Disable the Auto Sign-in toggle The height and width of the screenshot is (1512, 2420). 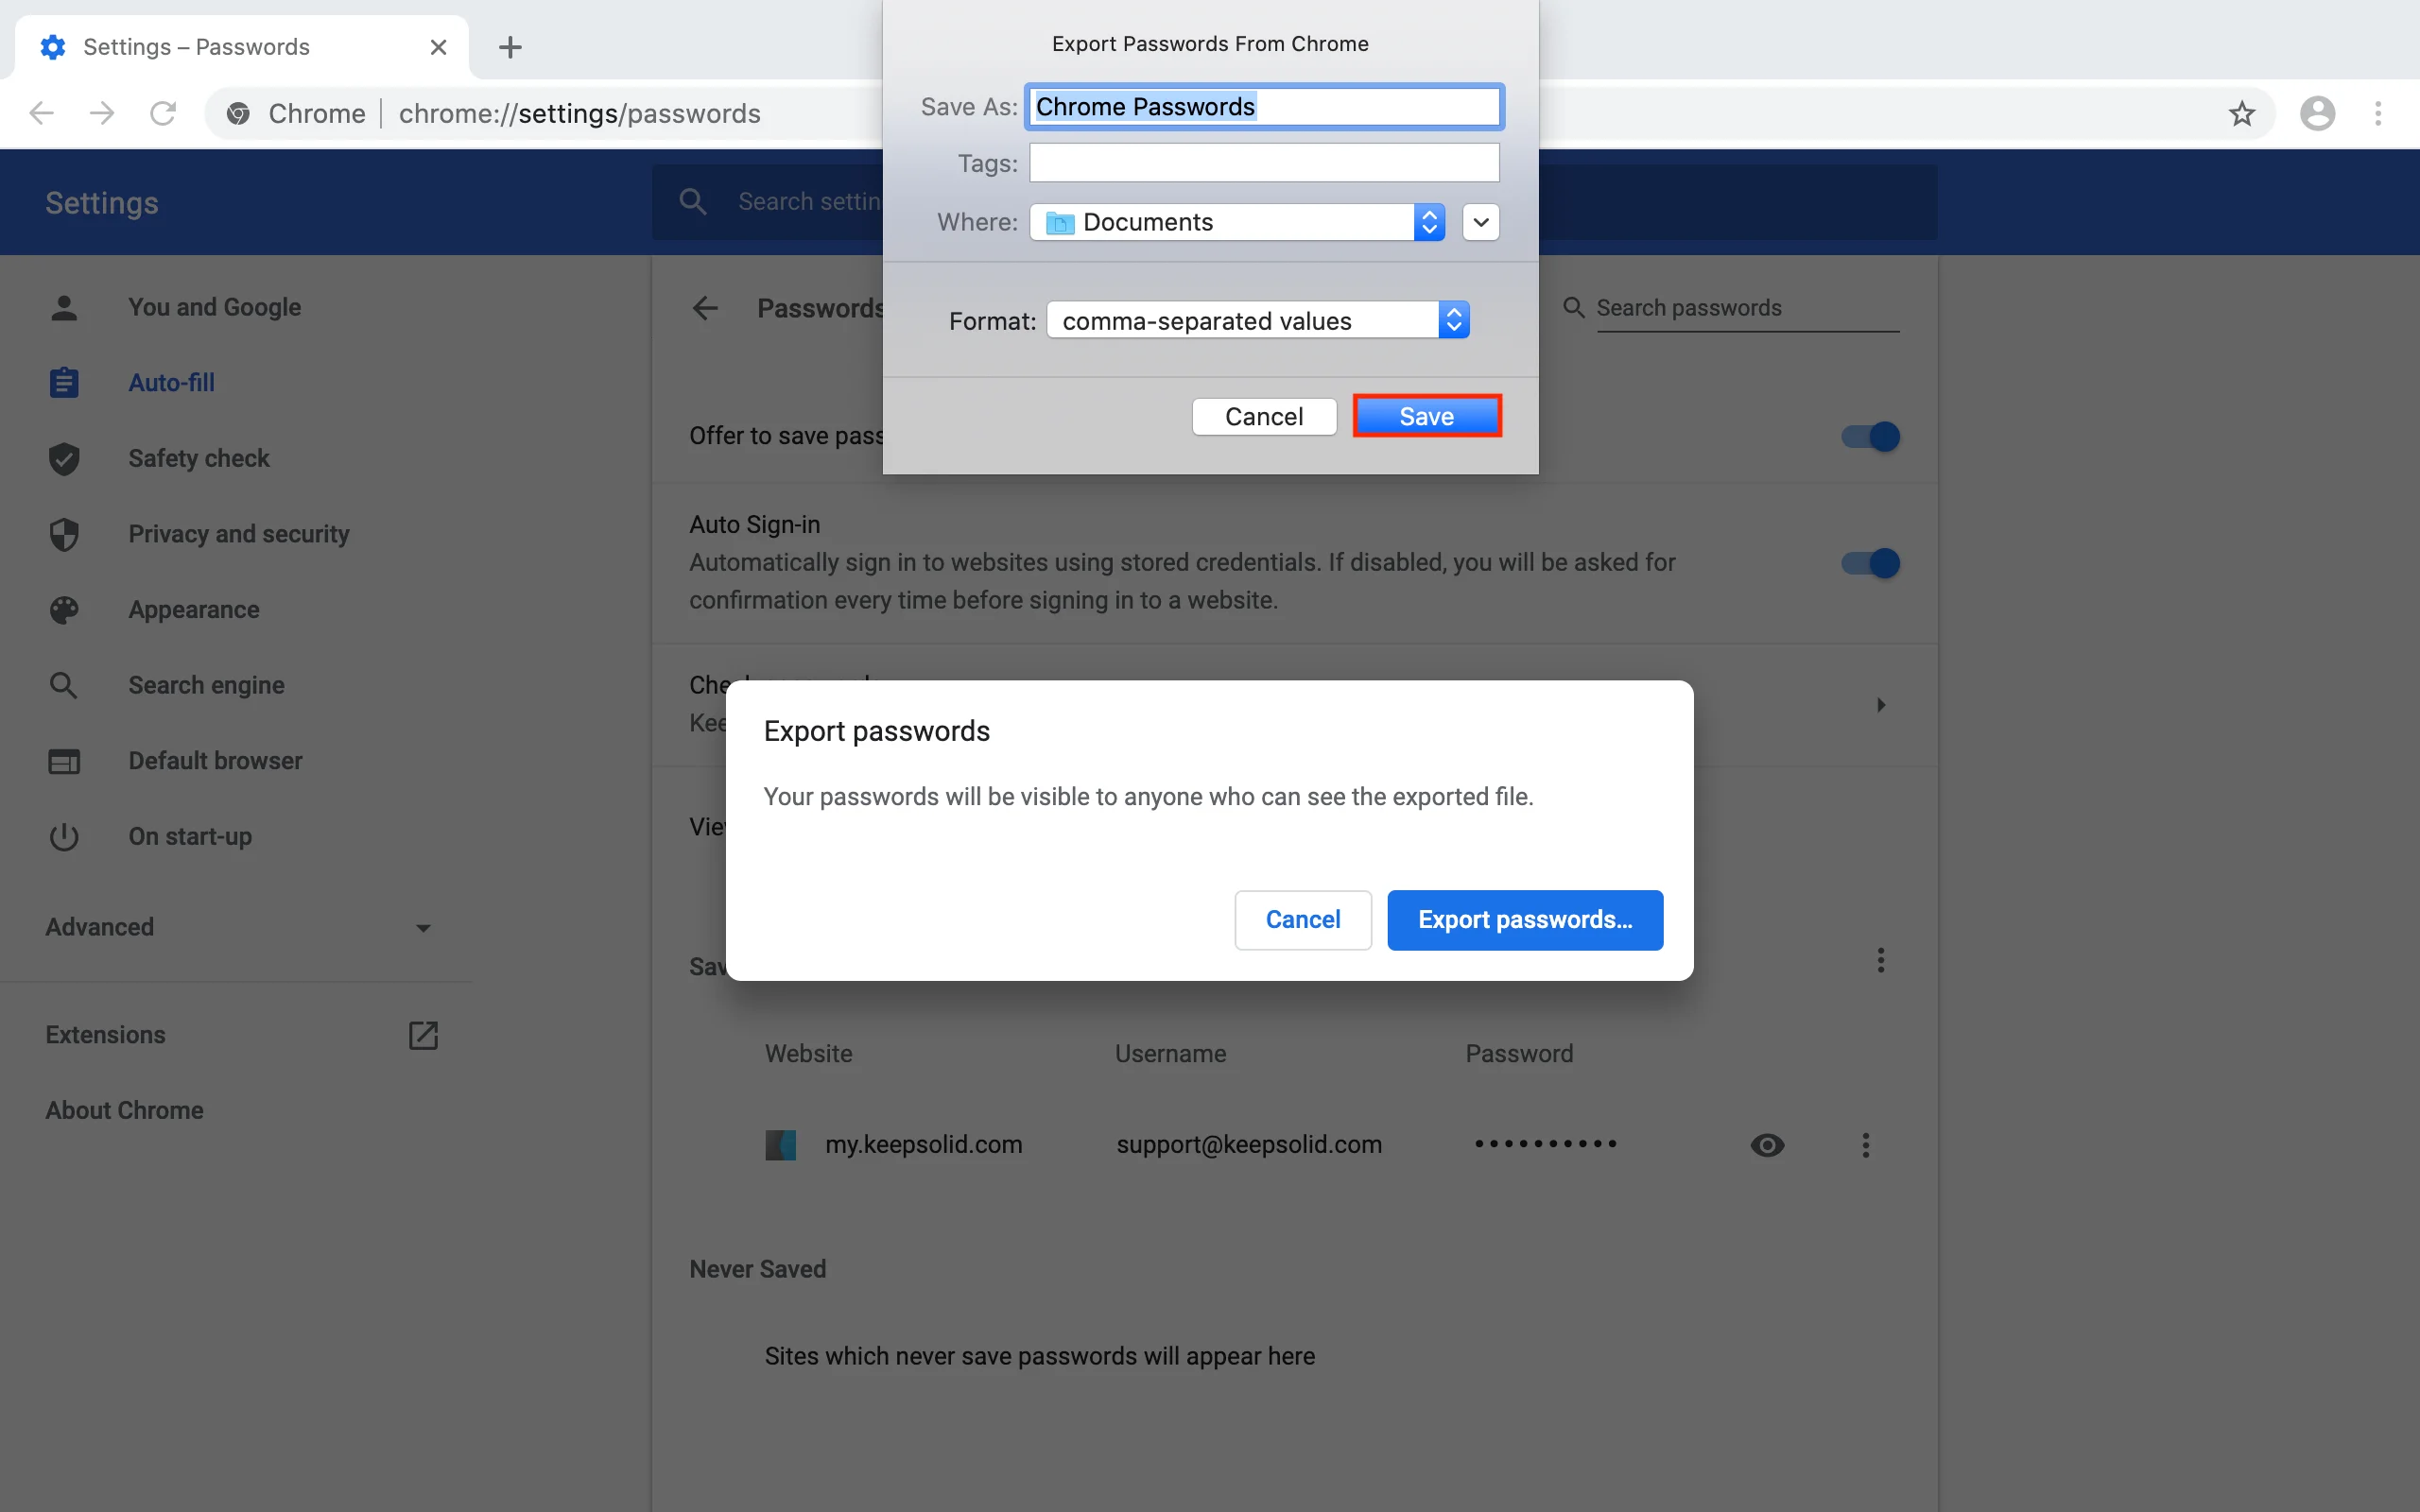1870,563
